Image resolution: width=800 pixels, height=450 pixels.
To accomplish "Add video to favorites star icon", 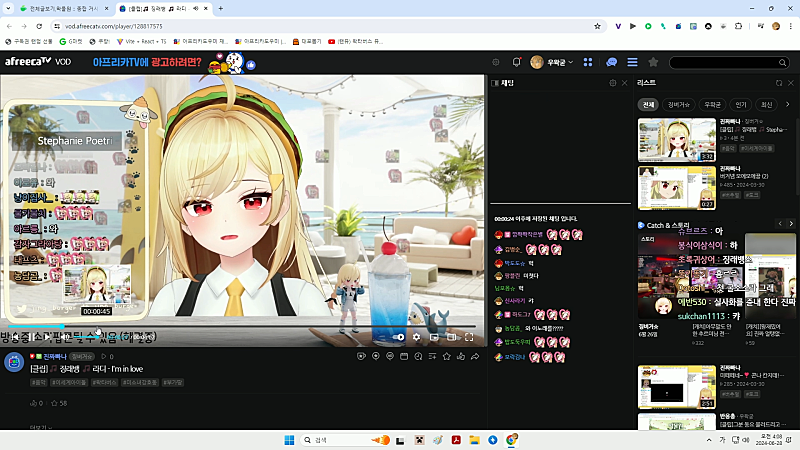I will pos(446,357).
